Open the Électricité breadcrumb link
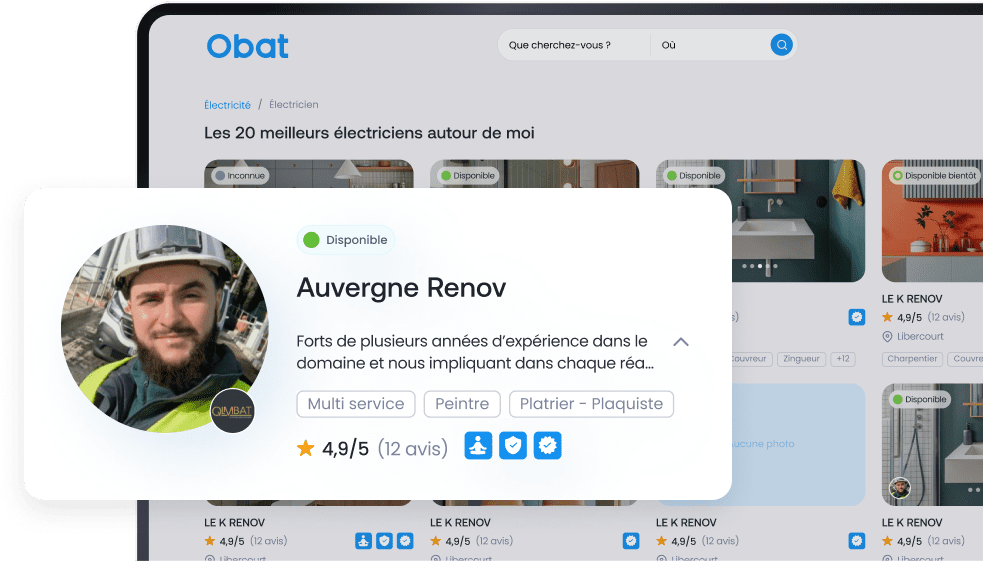 (x=227, y=105)
